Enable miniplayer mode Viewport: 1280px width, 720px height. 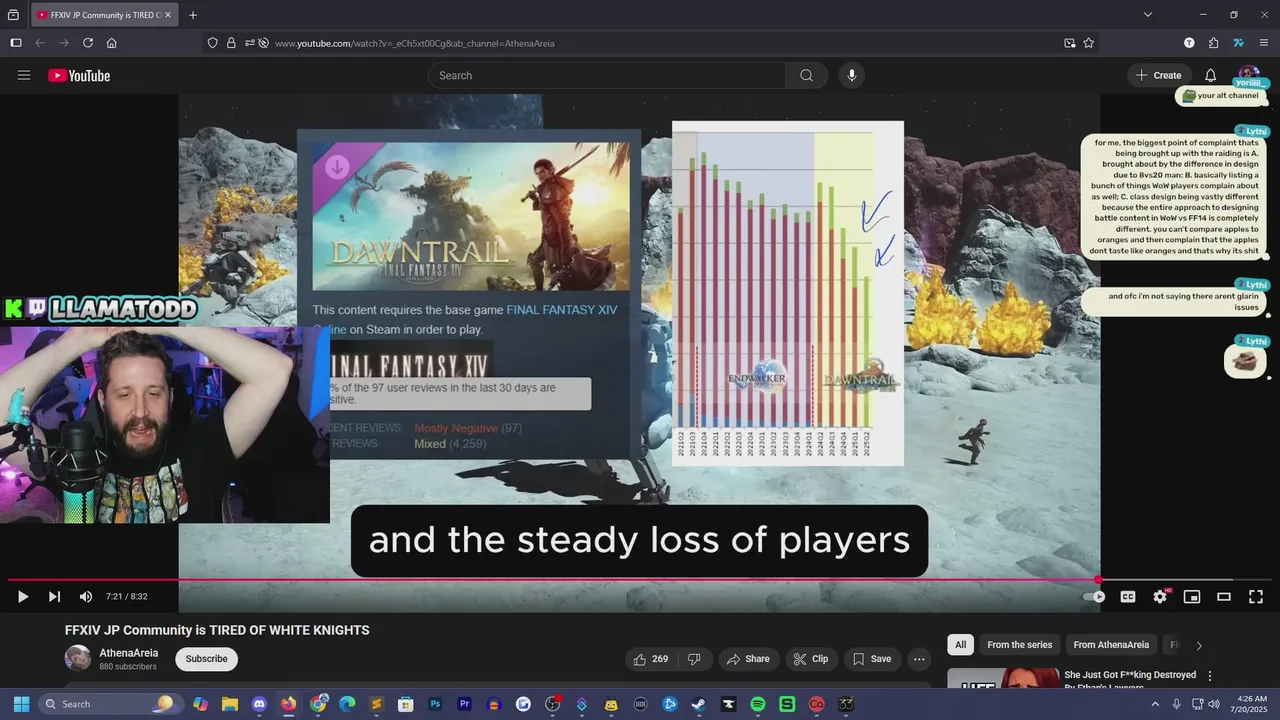(x=1192, y=597)
